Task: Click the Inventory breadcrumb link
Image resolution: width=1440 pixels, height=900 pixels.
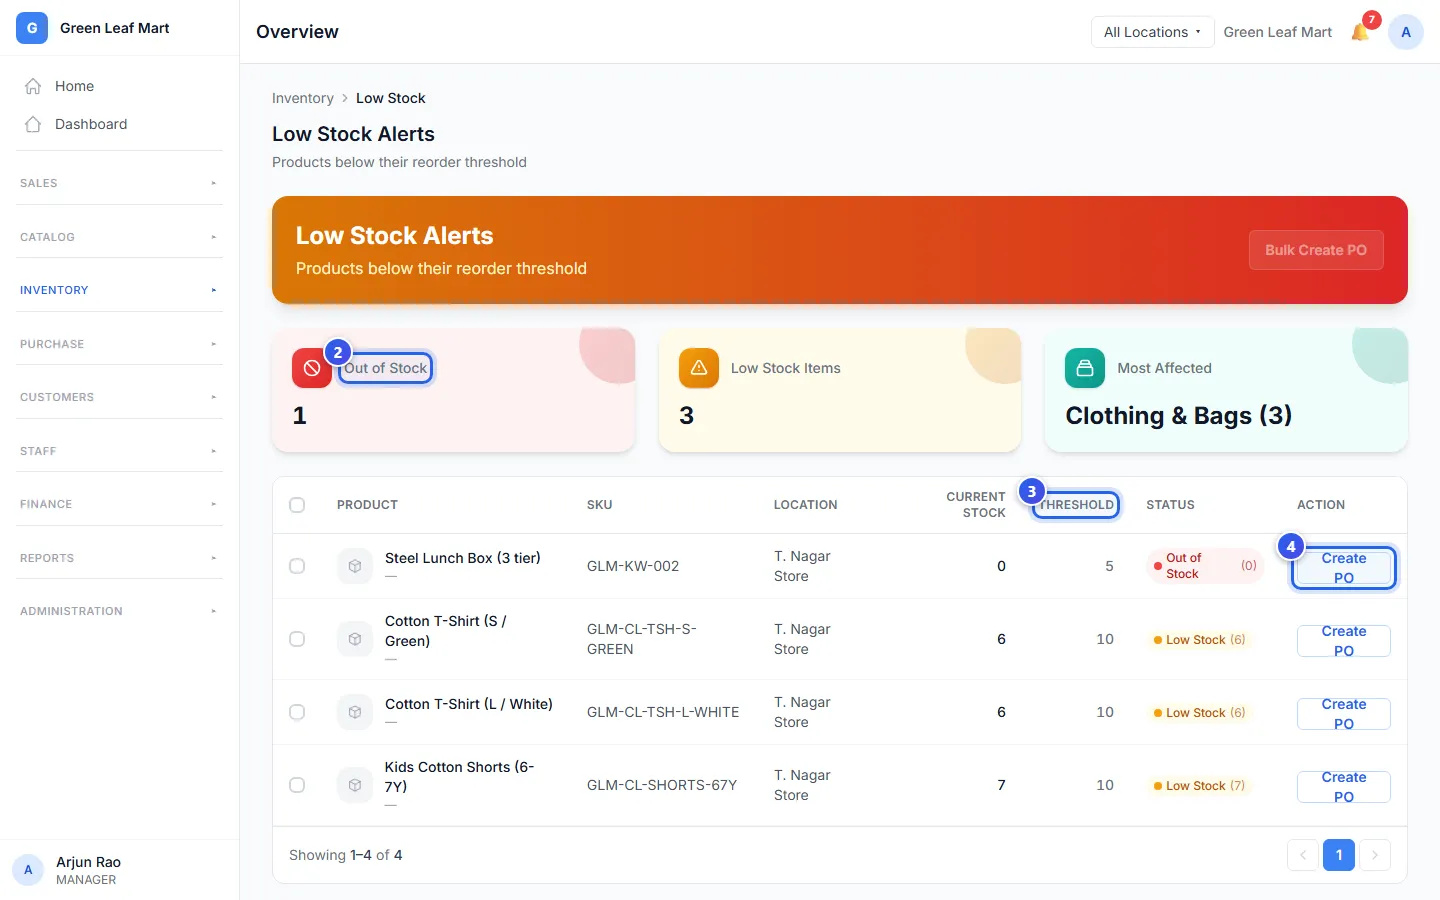Action: click(303, 98)
